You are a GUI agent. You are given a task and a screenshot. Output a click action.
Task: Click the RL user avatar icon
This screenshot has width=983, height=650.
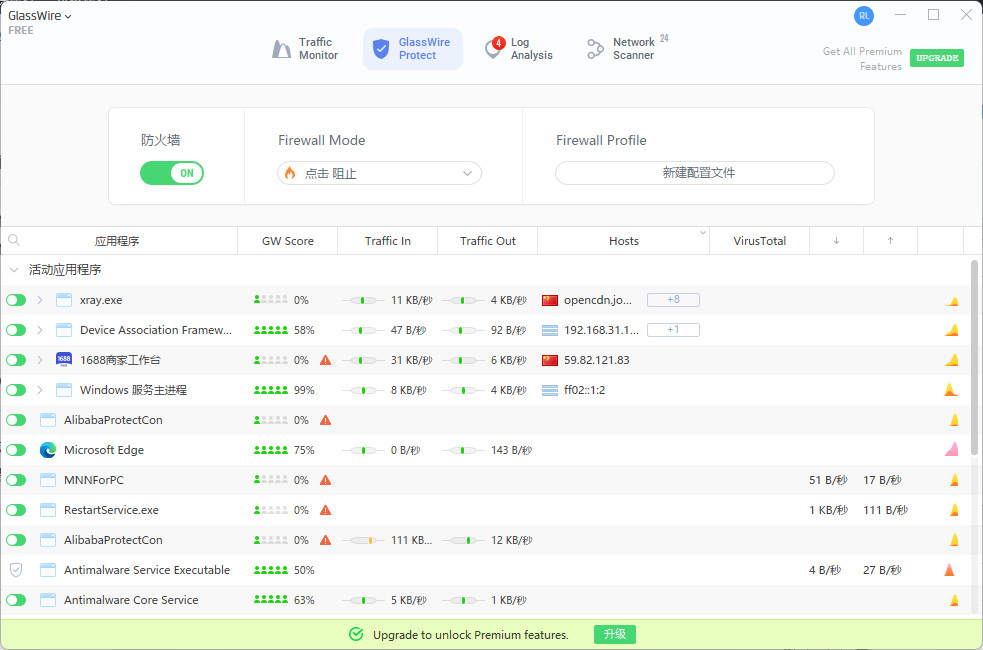863,16
